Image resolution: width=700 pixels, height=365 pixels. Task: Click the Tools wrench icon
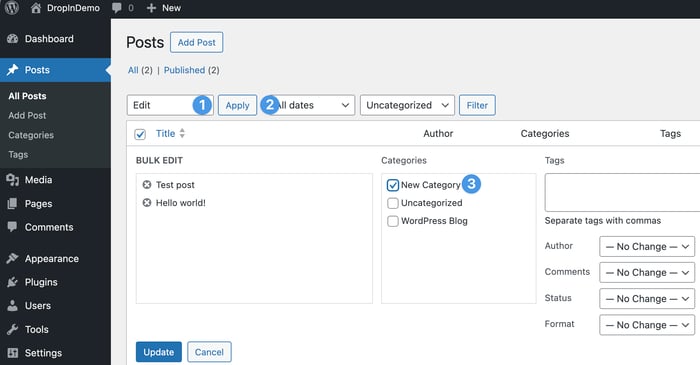point(12,329)
